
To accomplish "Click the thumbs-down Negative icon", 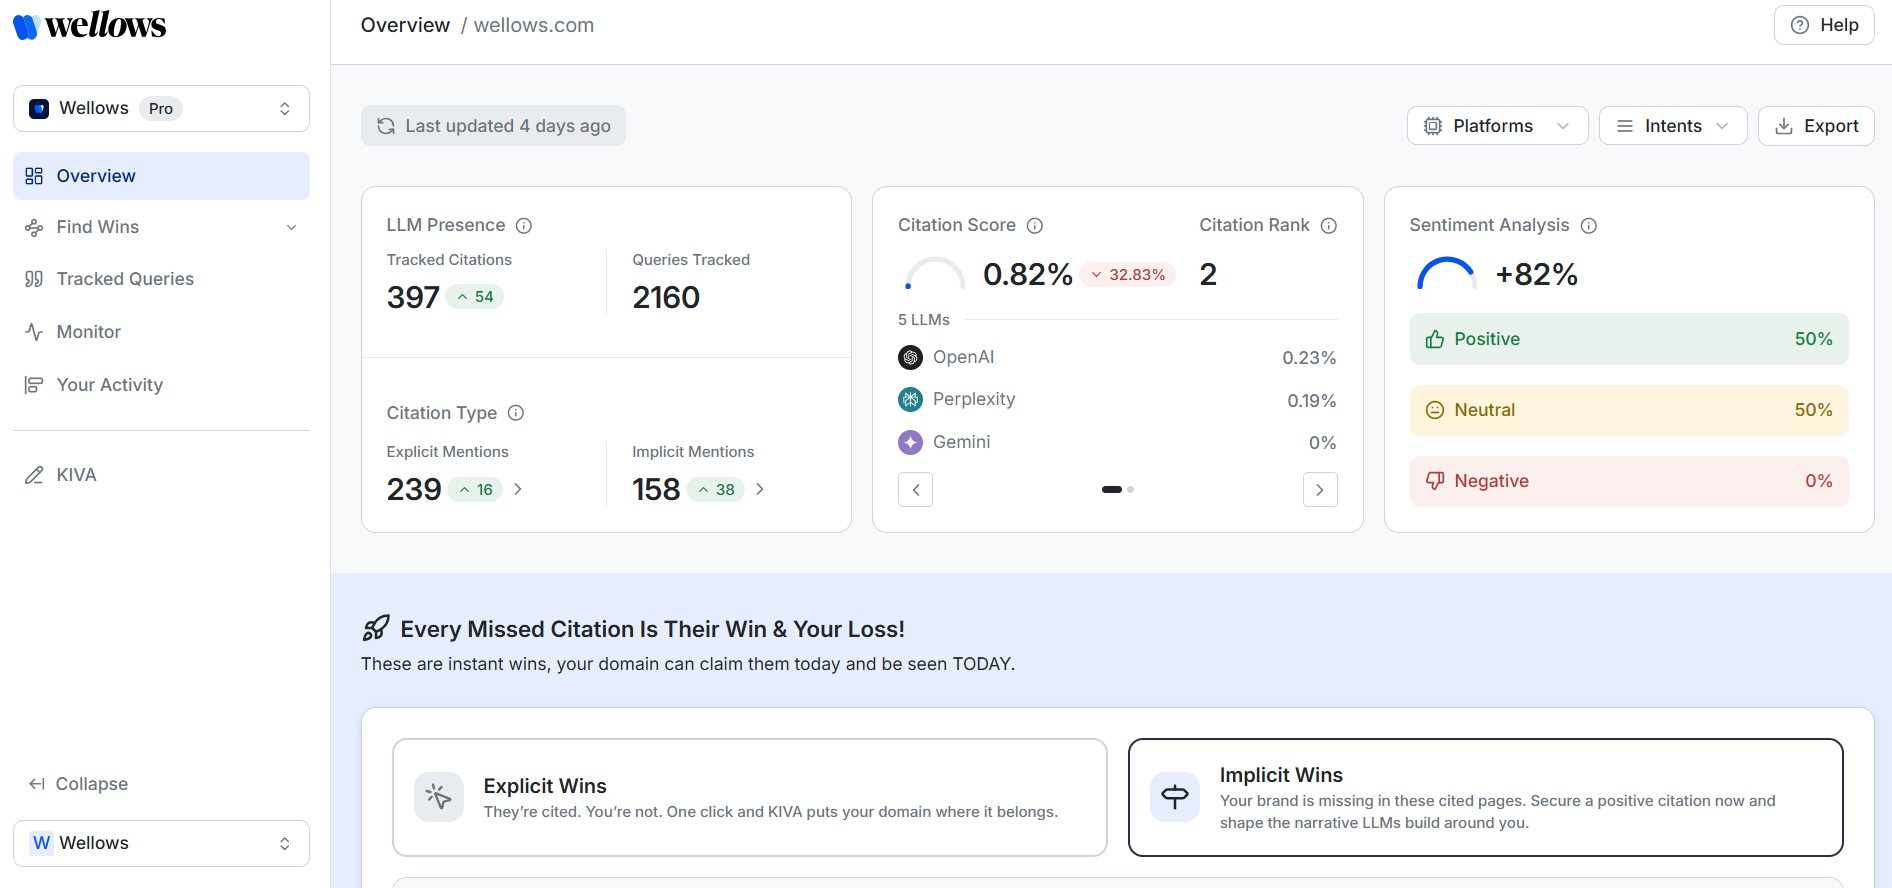I will click(x=1435, y=481).
